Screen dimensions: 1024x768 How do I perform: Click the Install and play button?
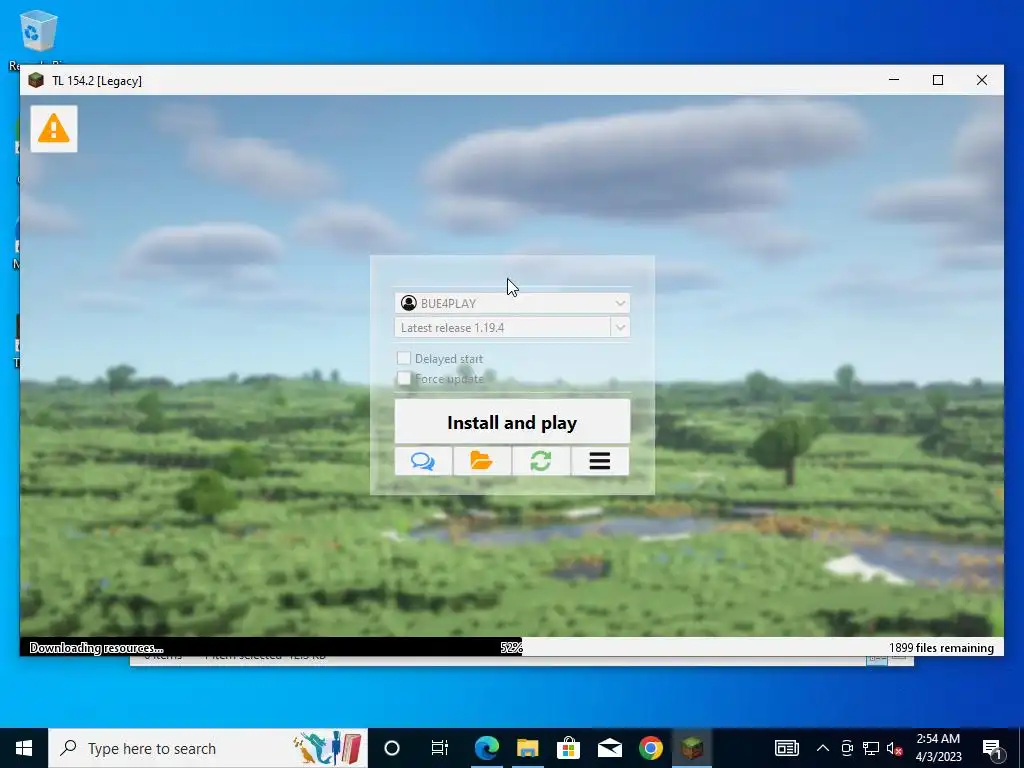[x=512, y=422]
